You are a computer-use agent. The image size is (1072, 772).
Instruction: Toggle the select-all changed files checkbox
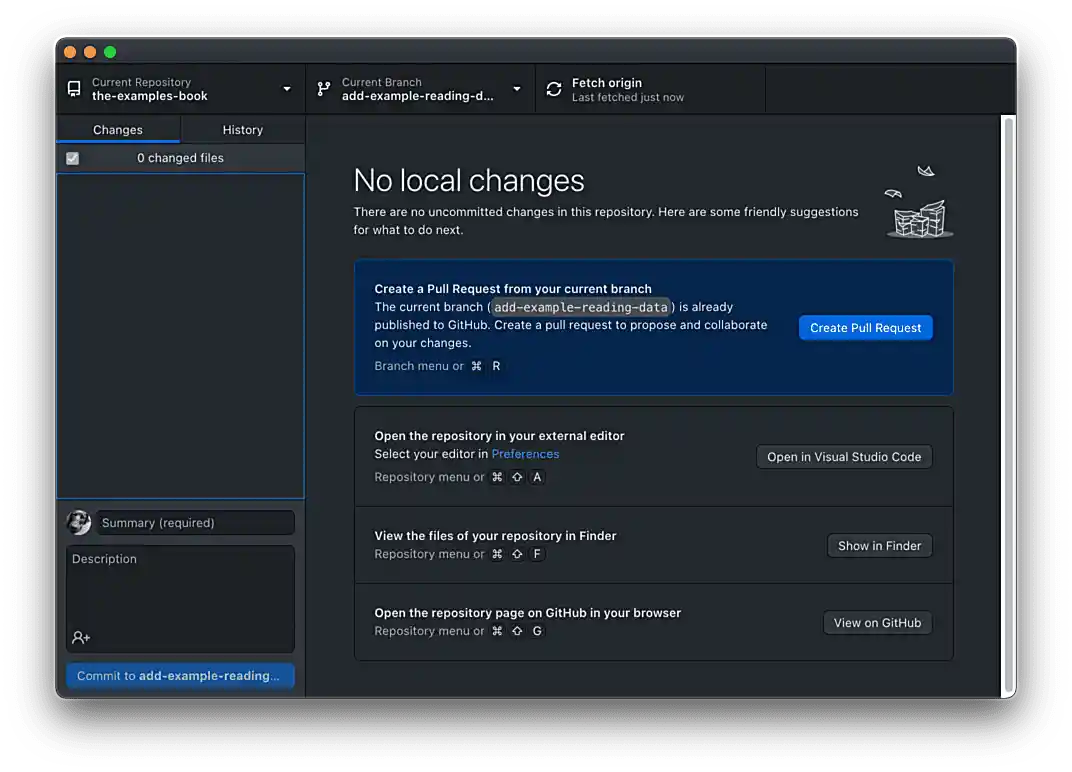pyautogui.click(x=72, y=157)
